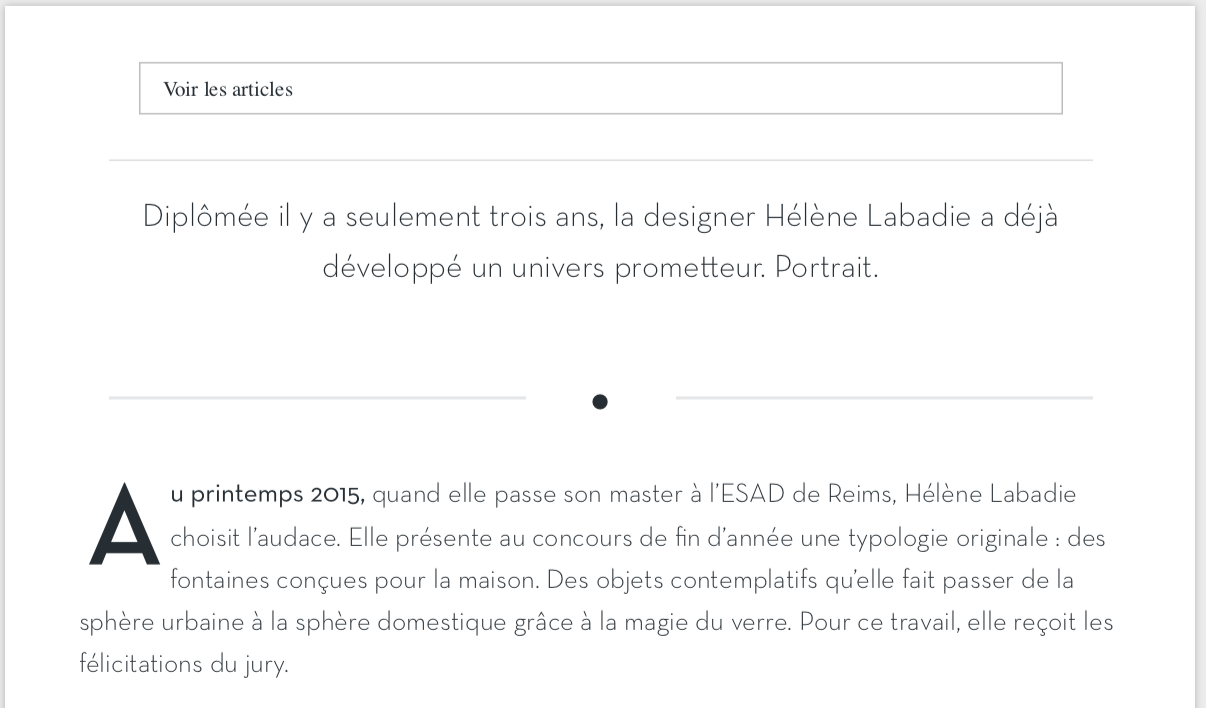Open the "Voir les articles" dropdown
The height and width of the screenshot is (708, 1206).
[600, 89]
